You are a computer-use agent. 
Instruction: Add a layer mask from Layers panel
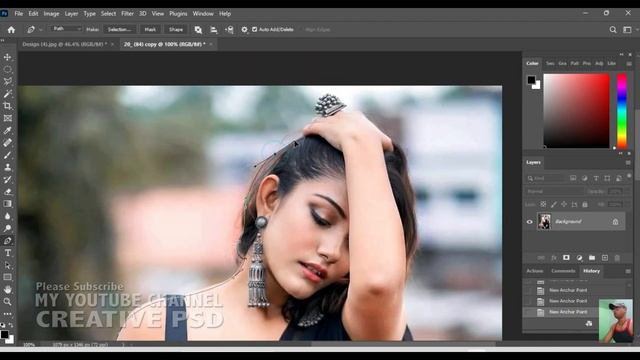(x=566, y=258)
